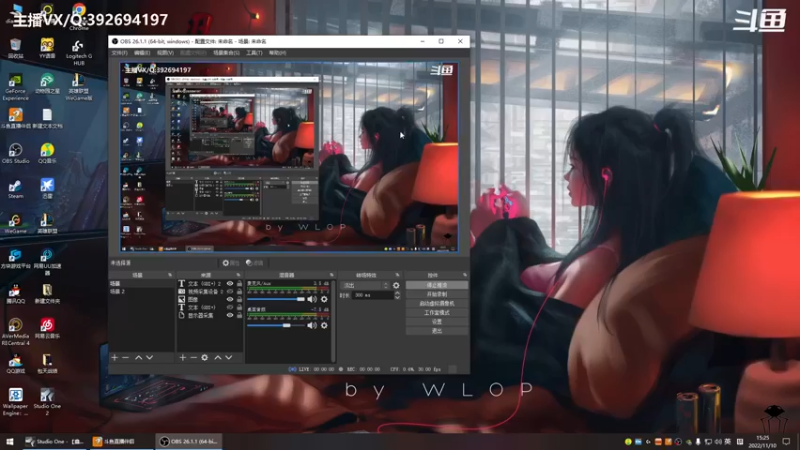
Task: Mute the 麦克风/Aux speaker icon
Action: (312, 299)
